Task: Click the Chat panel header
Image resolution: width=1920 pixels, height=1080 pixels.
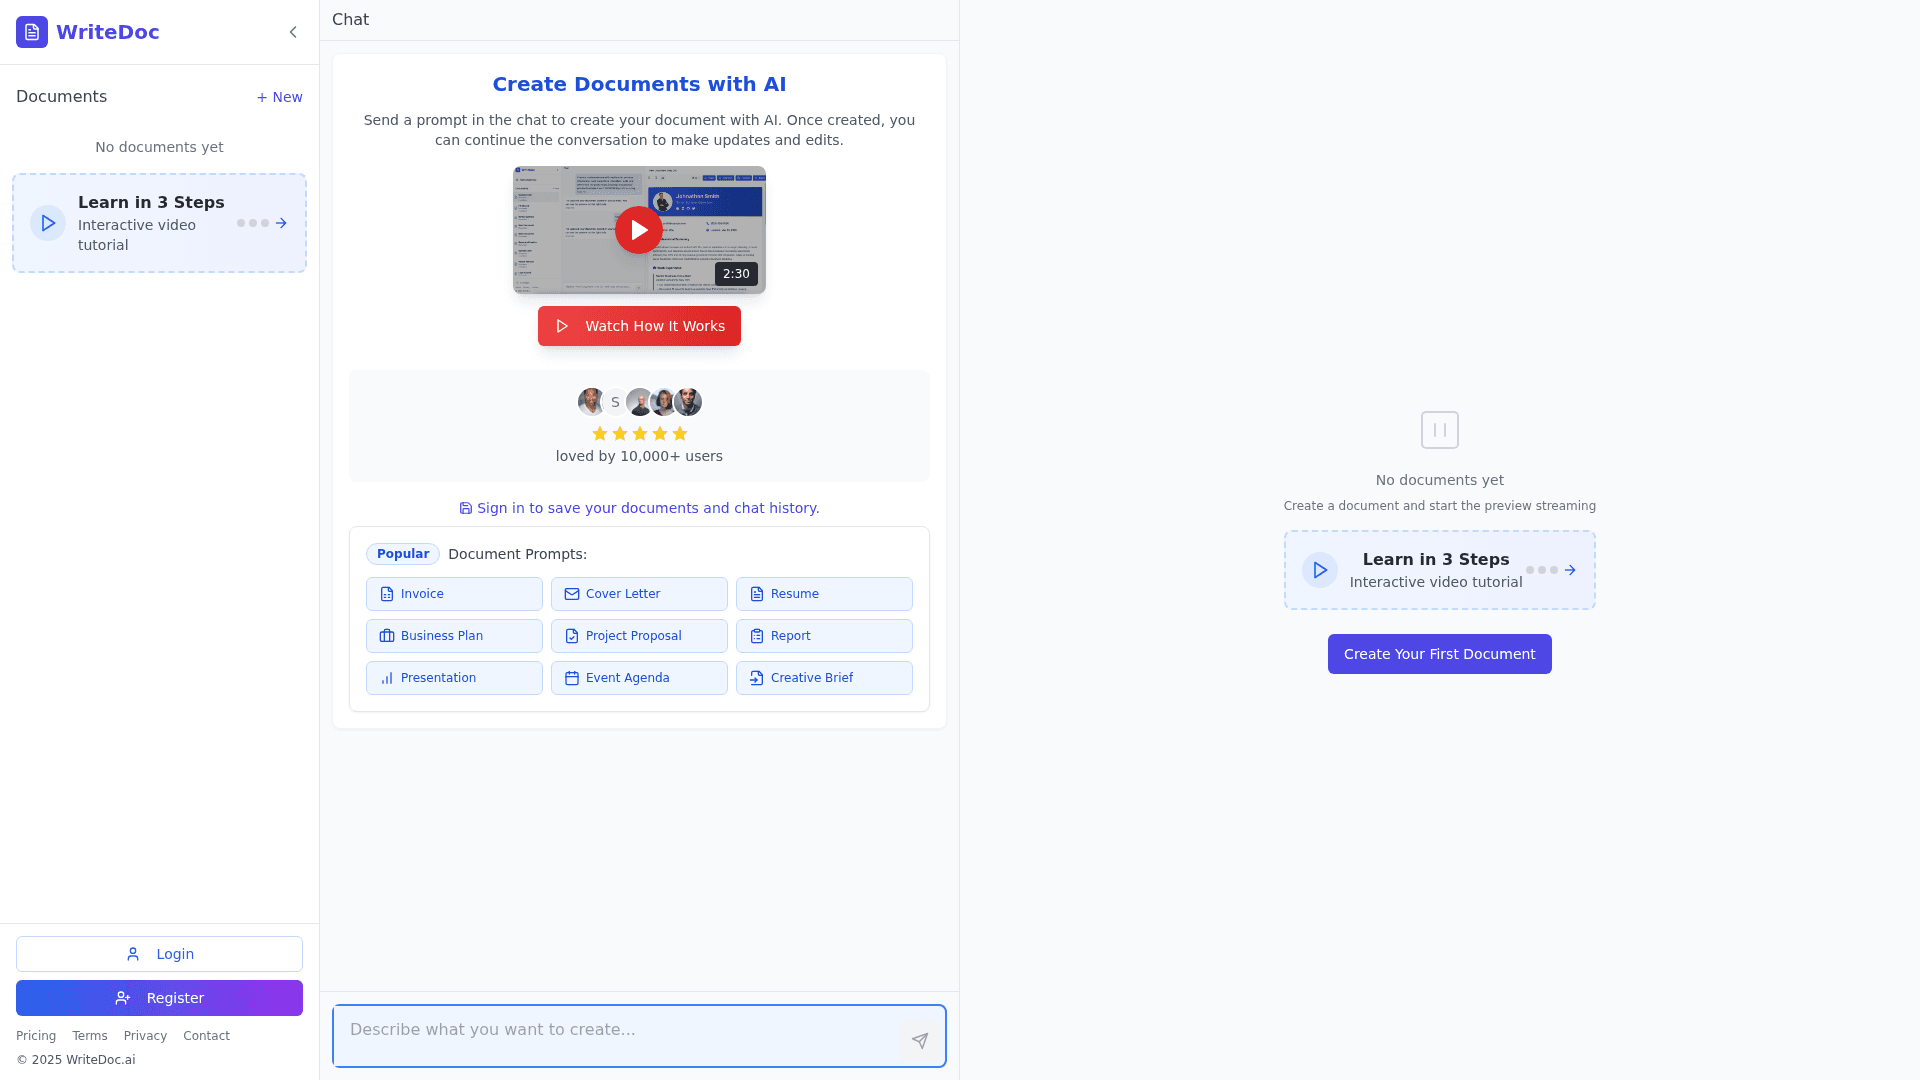Action: point(350,20)
